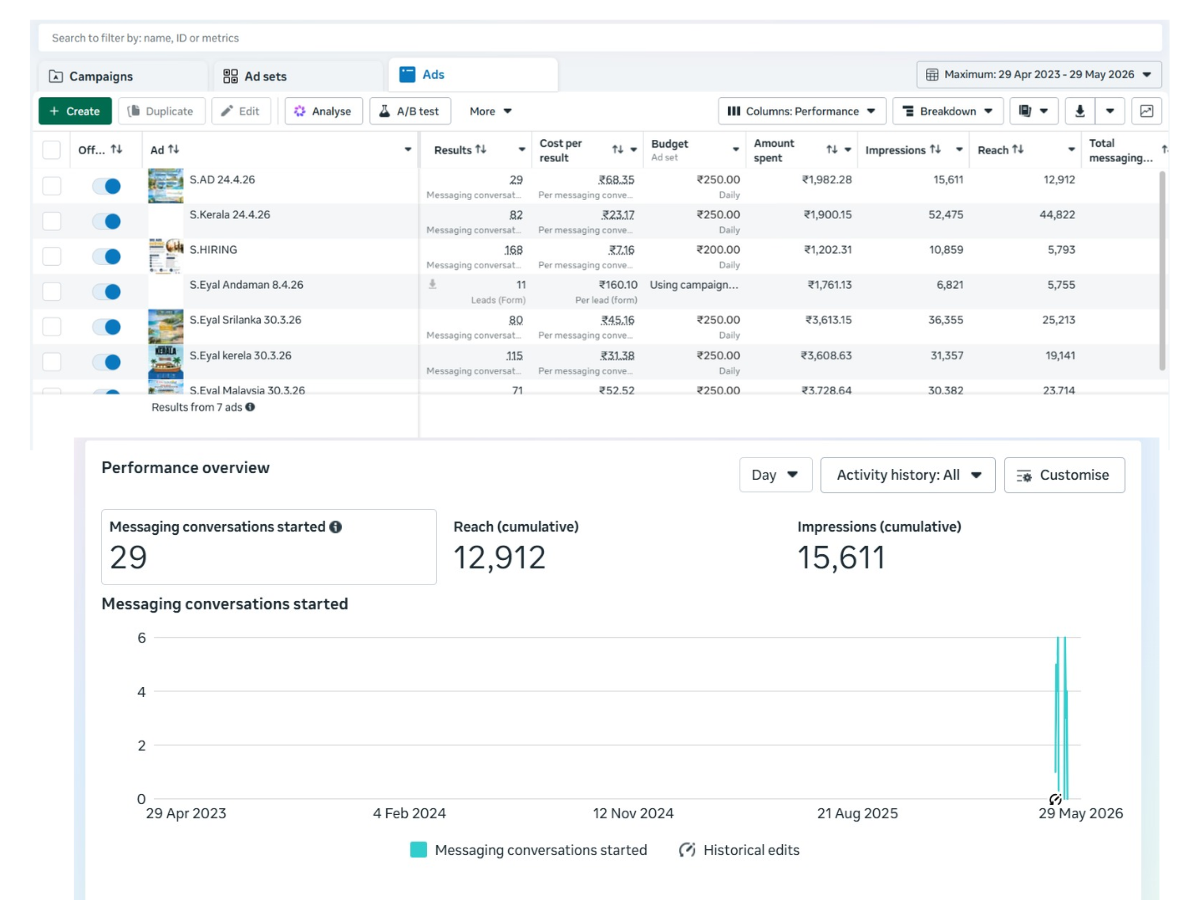Select the Messaging conversations started metric card
Image resolution: width=1200 pixels, height=900 pixels.
(268, 546)
